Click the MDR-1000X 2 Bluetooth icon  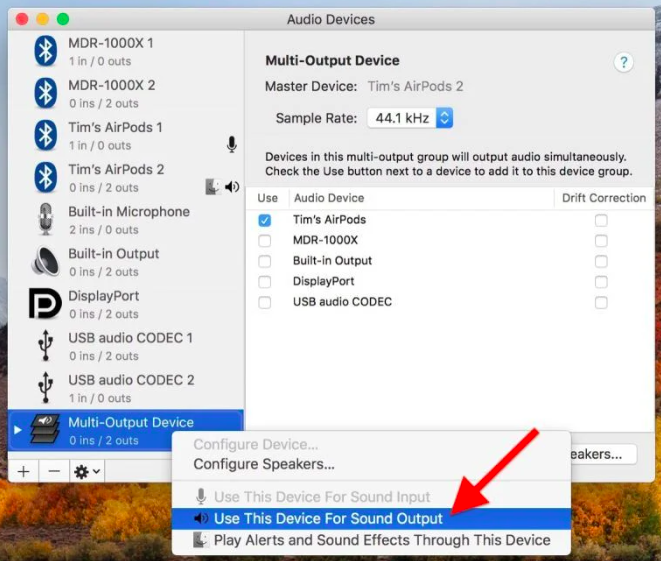46,93
